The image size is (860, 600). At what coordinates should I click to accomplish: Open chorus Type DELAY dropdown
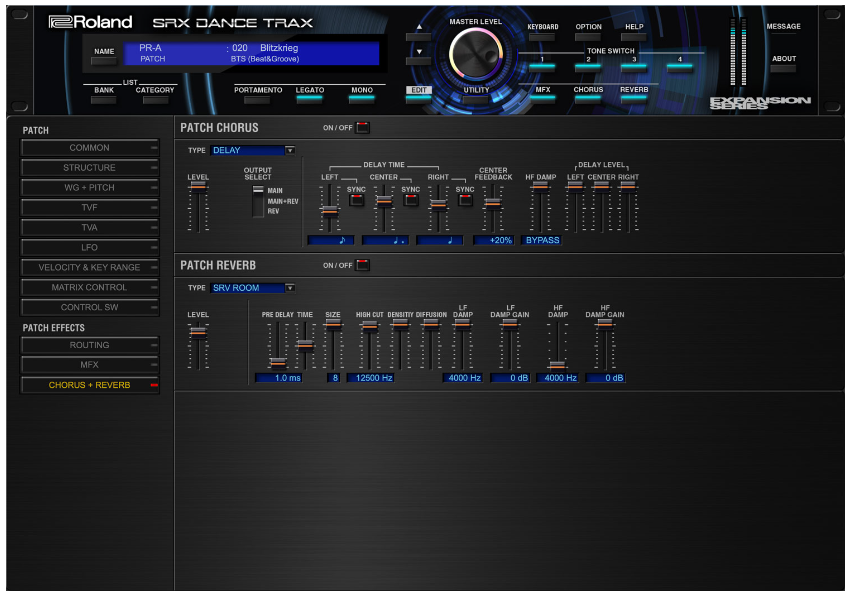pyautogui.click(x=253, y=150)
